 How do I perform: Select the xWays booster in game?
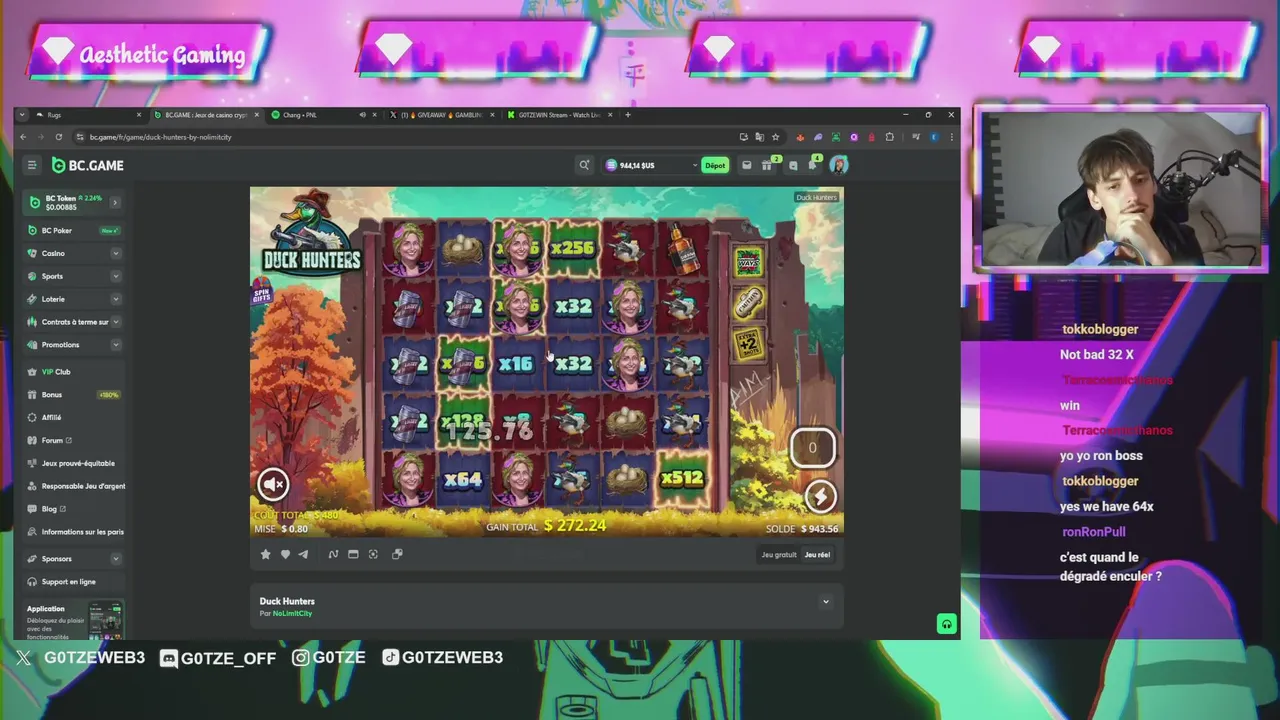click(749, 263)
